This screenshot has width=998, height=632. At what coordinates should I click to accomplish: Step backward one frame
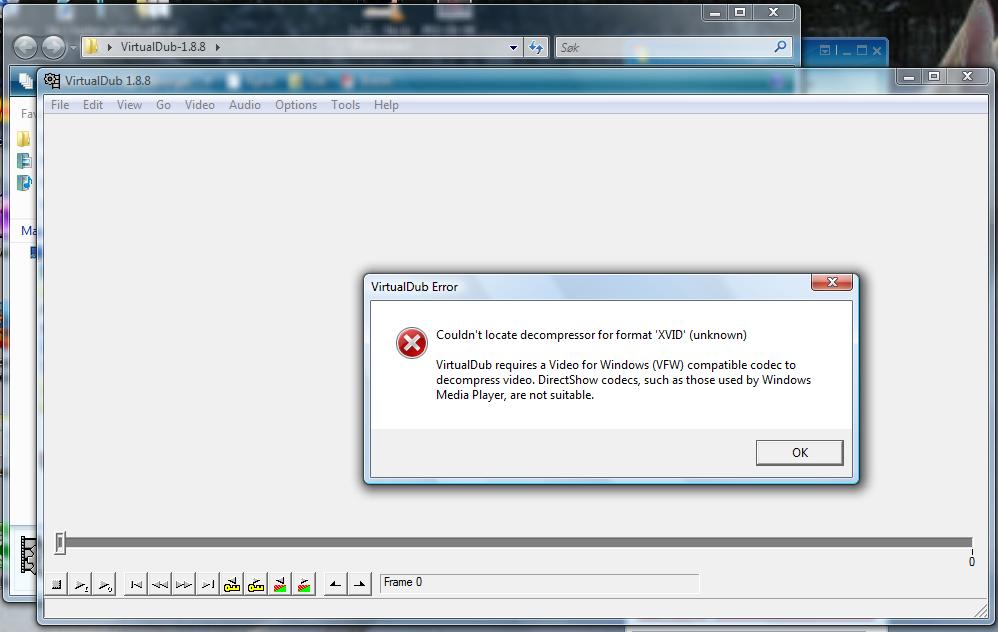click(160, 584)
